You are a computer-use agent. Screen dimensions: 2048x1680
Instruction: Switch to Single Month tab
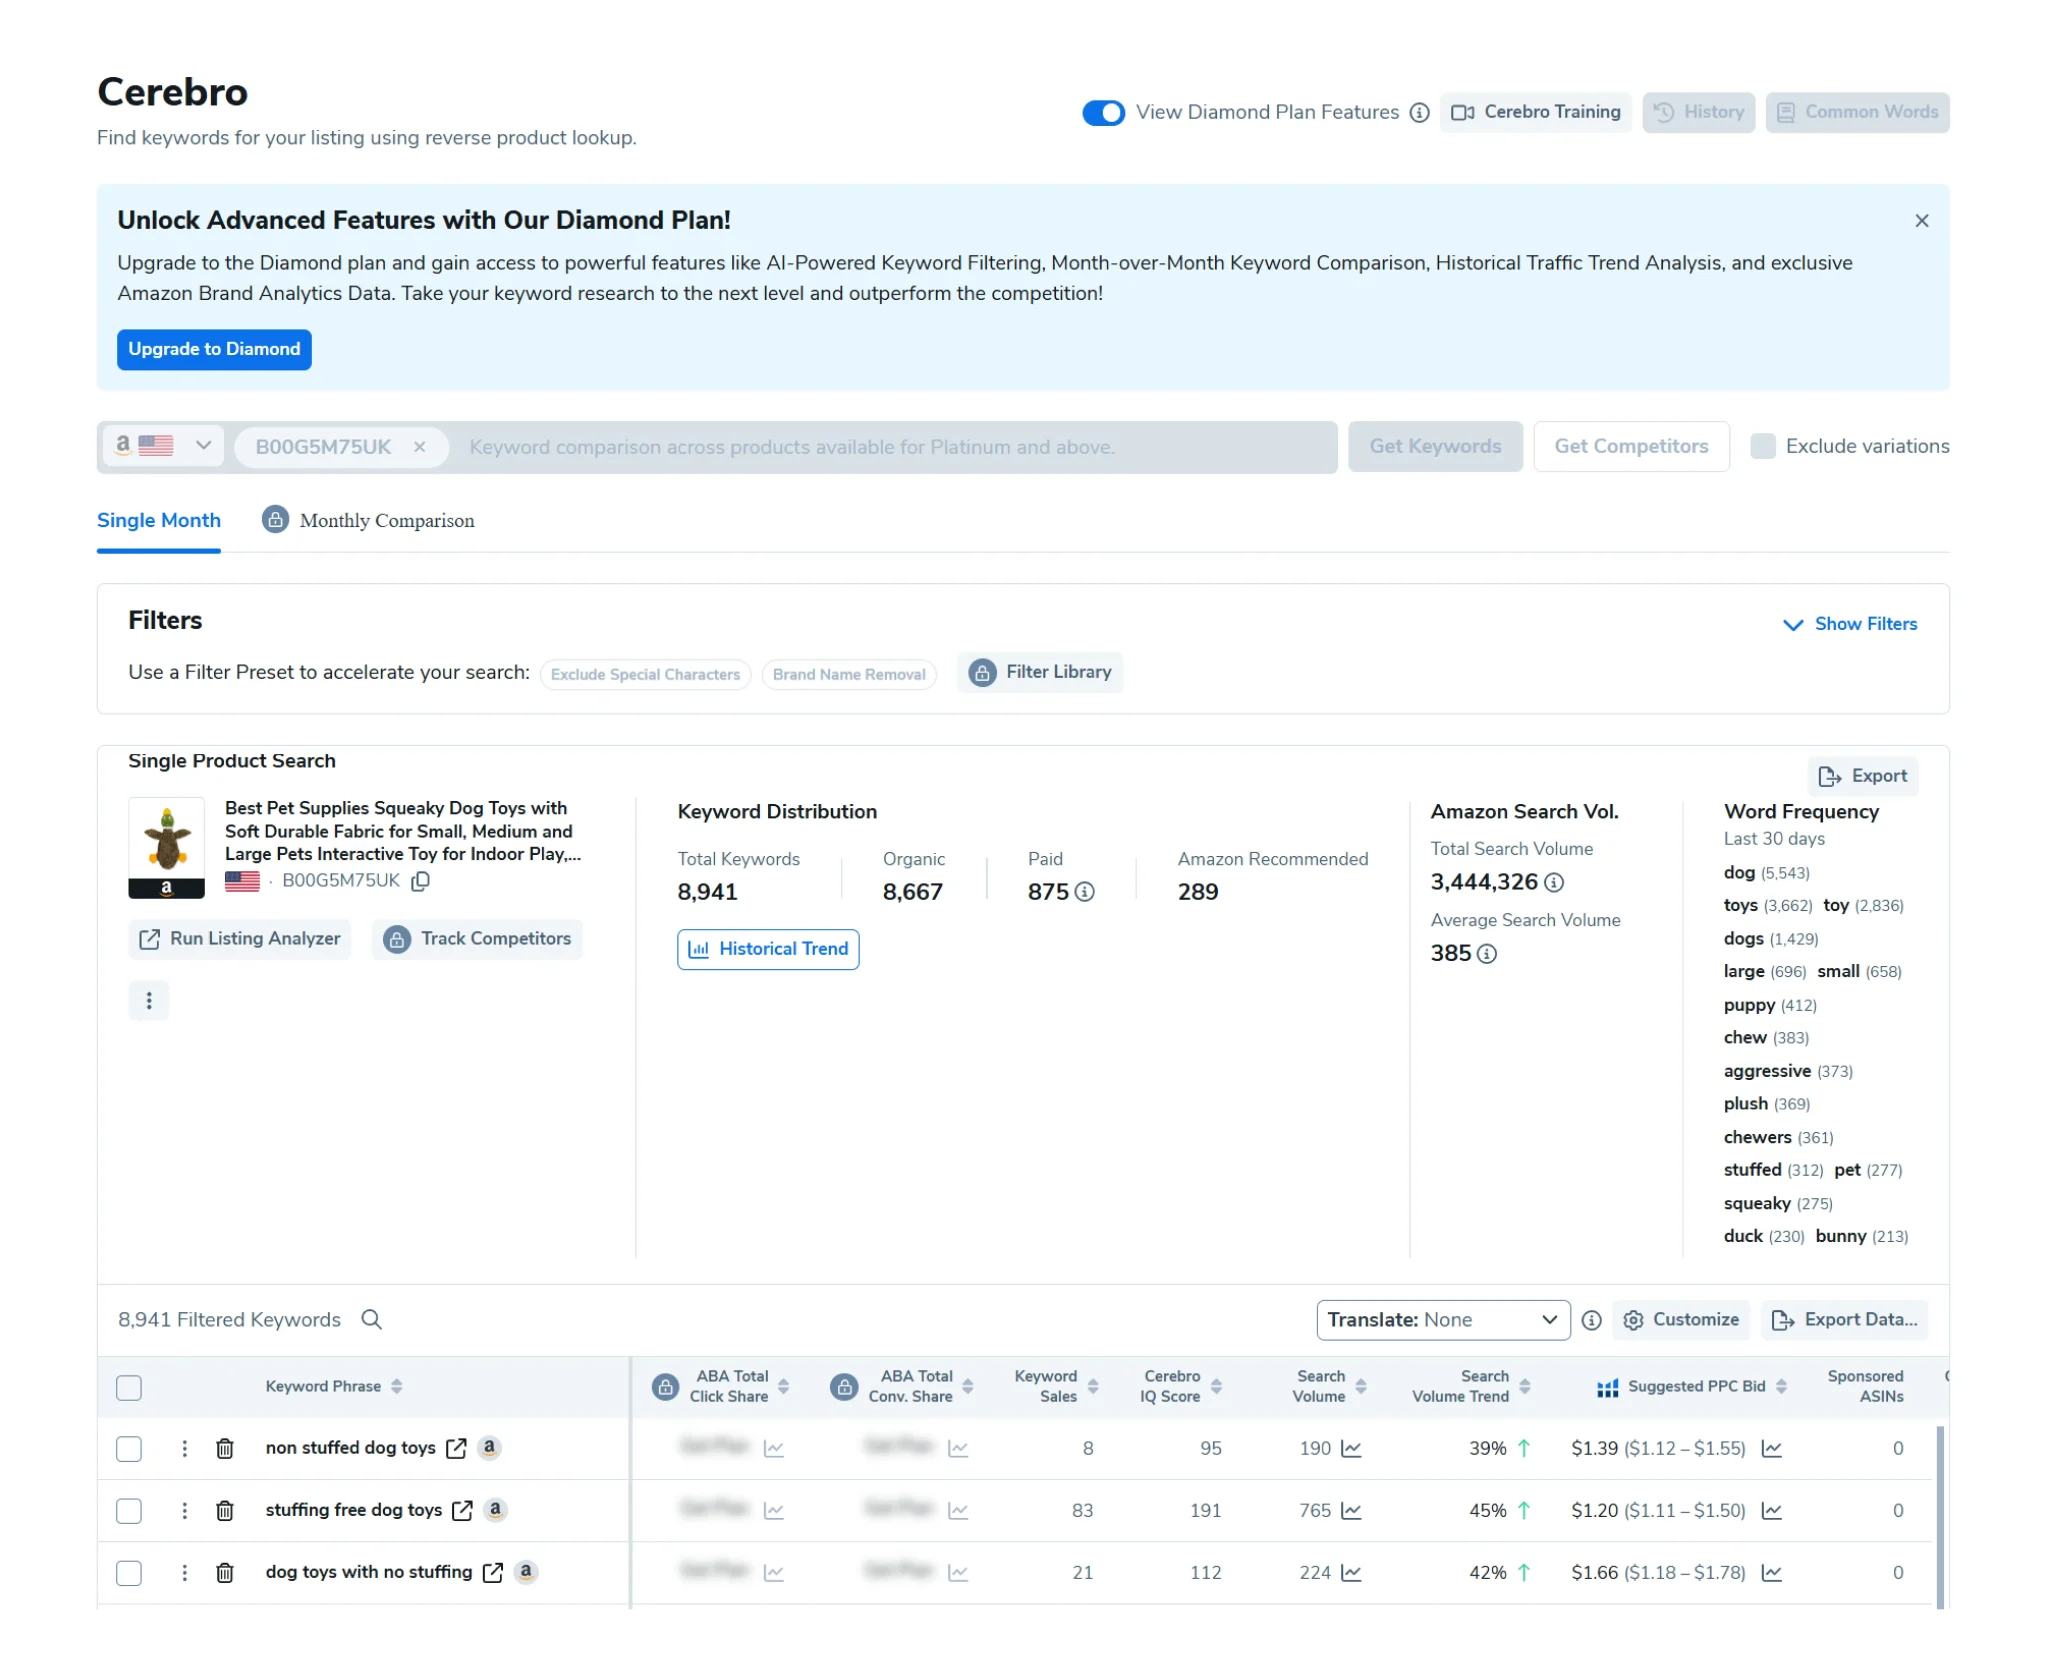pyautogui.click(x=159, y=520)
